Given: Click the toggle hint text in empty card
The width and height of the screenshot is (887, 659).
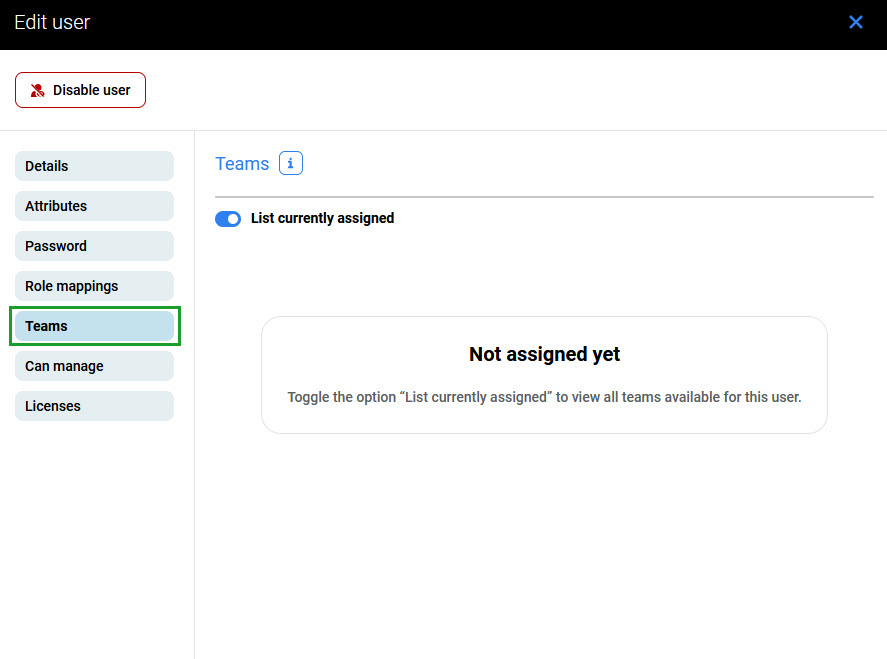Looking at the screenshot, I should (544, 397).
